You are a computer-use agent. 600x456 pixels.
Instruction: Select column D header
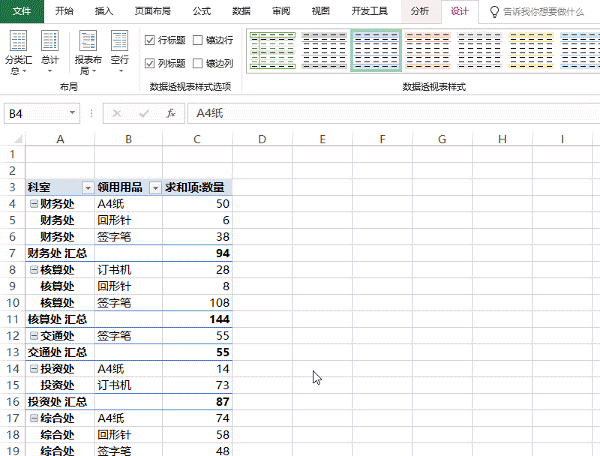tap(262, 139)
